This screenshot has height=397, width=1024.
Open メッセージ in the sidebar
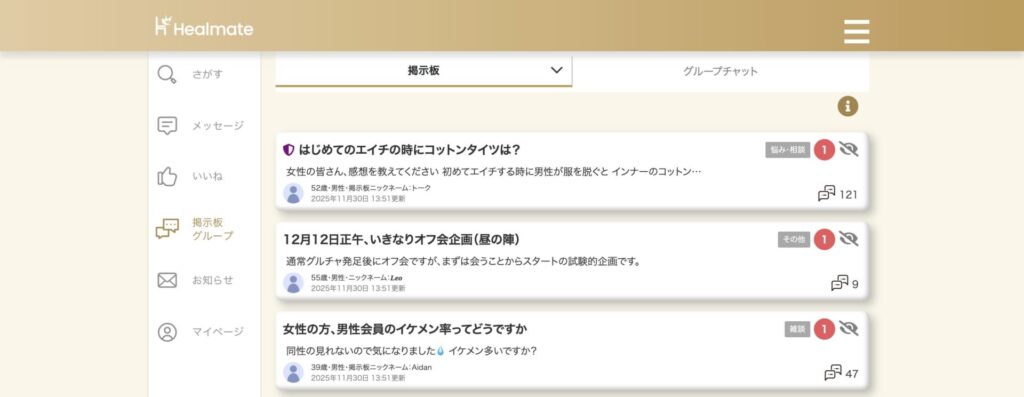(x=217, y=125)
